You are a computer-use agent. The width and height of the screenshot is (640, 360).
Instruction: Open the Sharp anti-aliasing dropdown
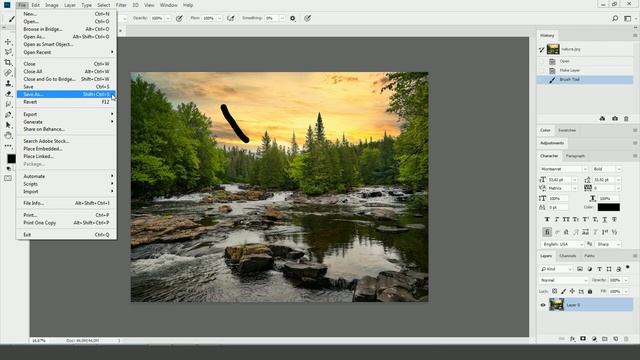pyautogui.click(x=608, y=244)
